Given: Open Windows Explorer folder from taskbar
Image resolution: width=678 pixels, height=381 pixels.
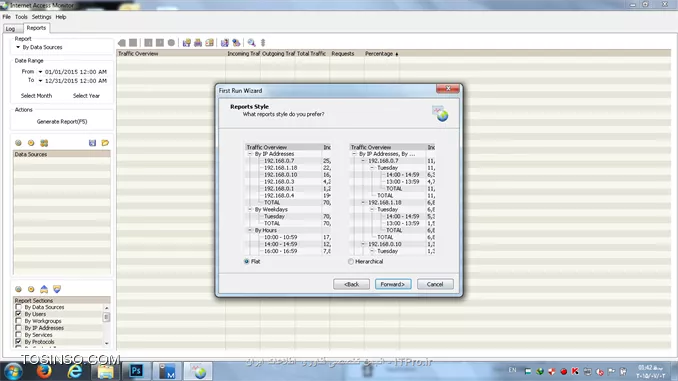Looking at the screenshot, I should click(x=105, y=371).
